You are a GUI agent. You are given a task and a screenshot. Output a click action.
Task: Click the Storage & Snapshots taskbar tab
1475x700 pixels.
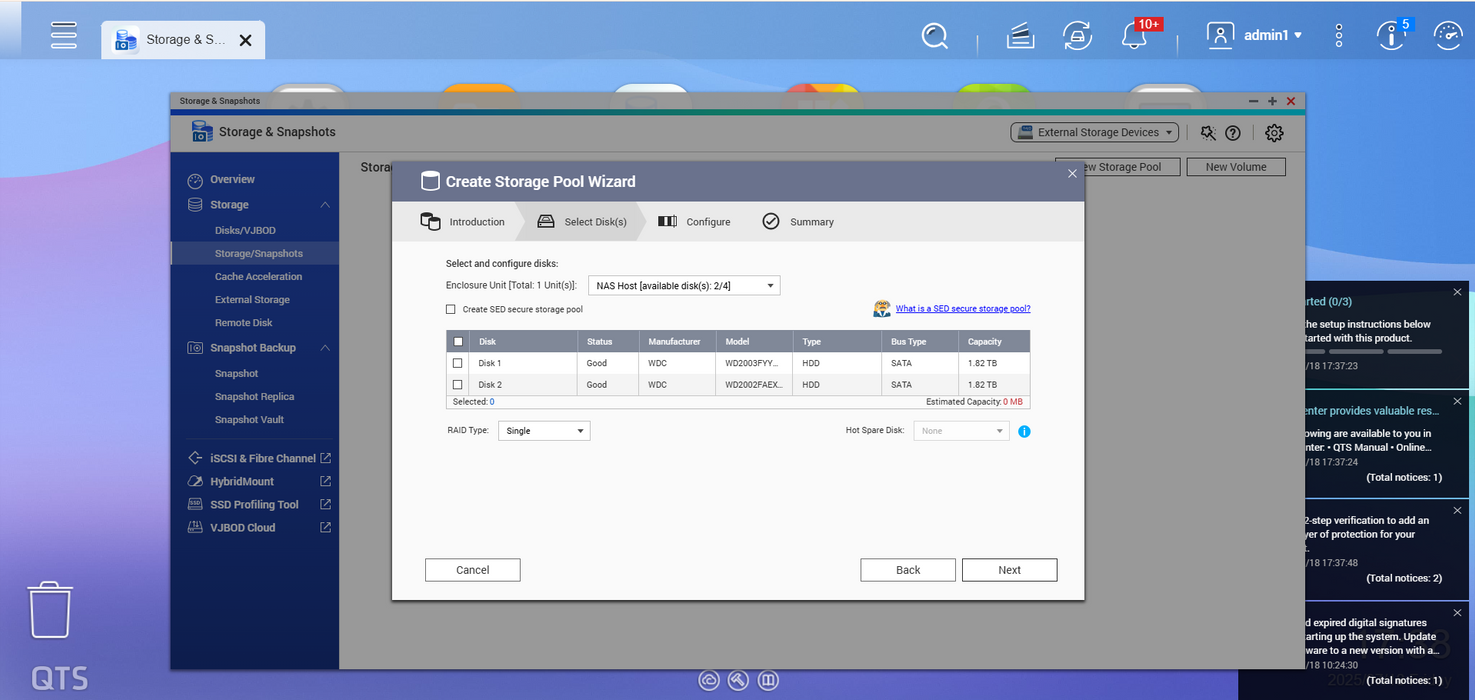click(183, 40)
